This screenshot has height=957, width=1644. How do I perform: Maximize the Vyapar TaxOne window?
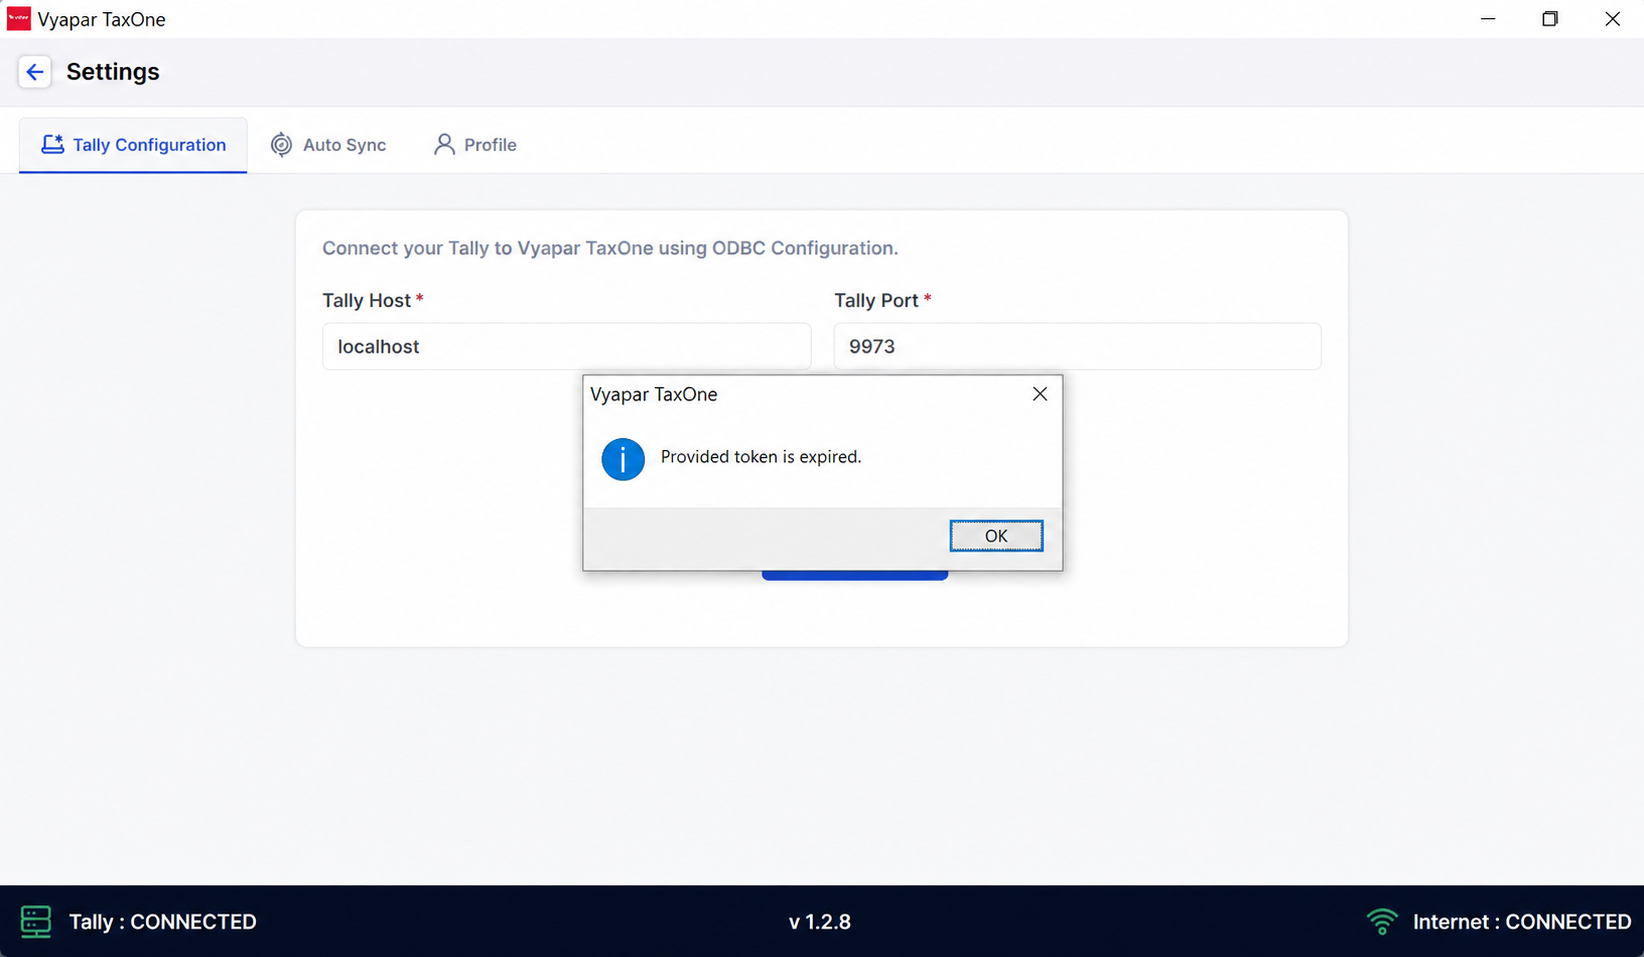point(1550,19)
